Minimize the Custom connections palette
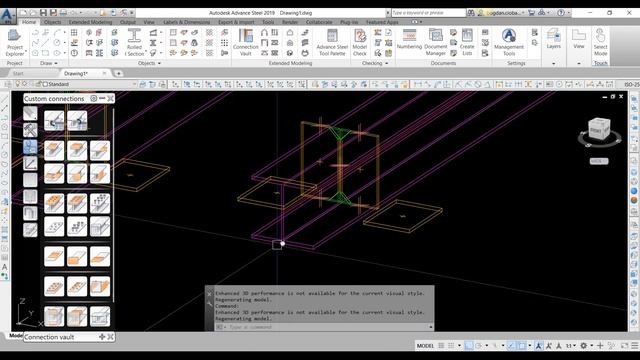Screen dimensions: 640x360 pos(102,98)
